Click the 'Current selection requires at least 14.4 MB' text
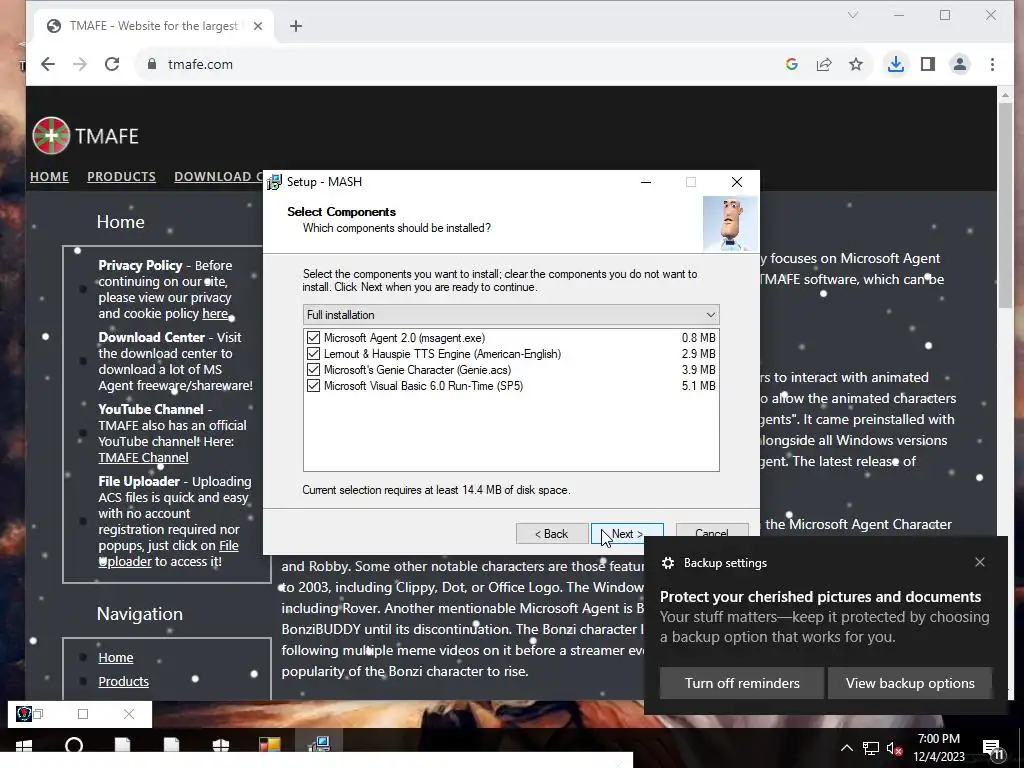 pyautogui.click(x=436, y=490)
